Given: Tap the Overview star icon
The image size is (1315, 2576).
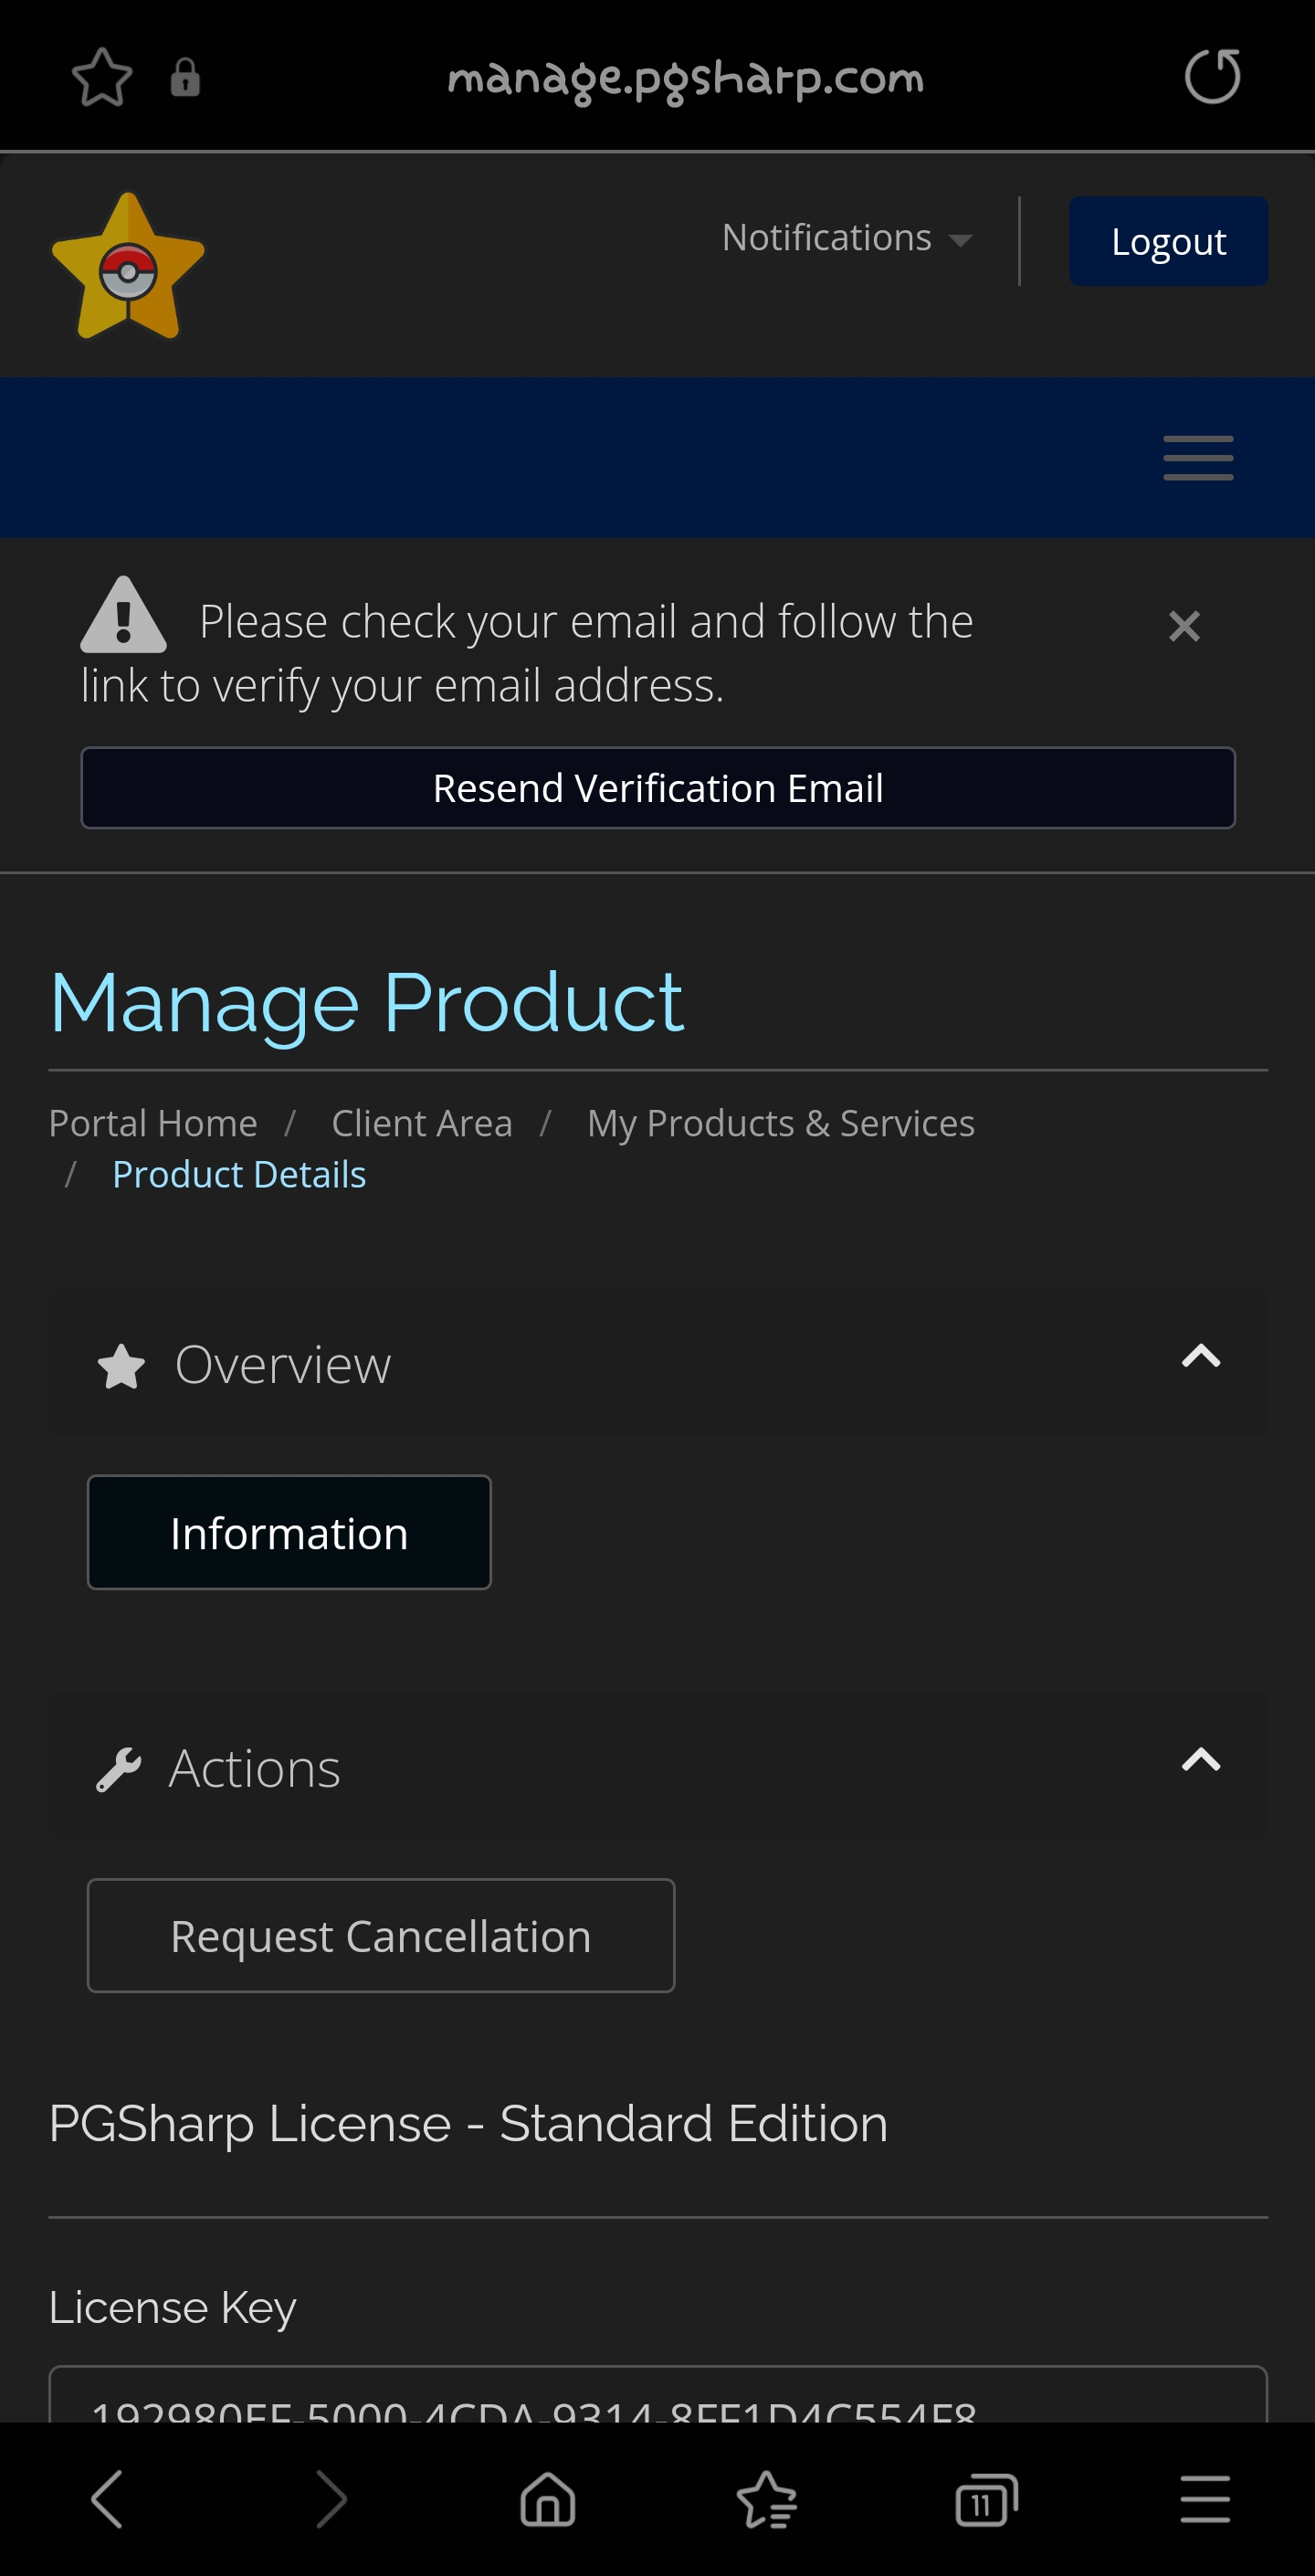Looking at the screenshot, I should pyautogui.click(x=122, y=1366).
